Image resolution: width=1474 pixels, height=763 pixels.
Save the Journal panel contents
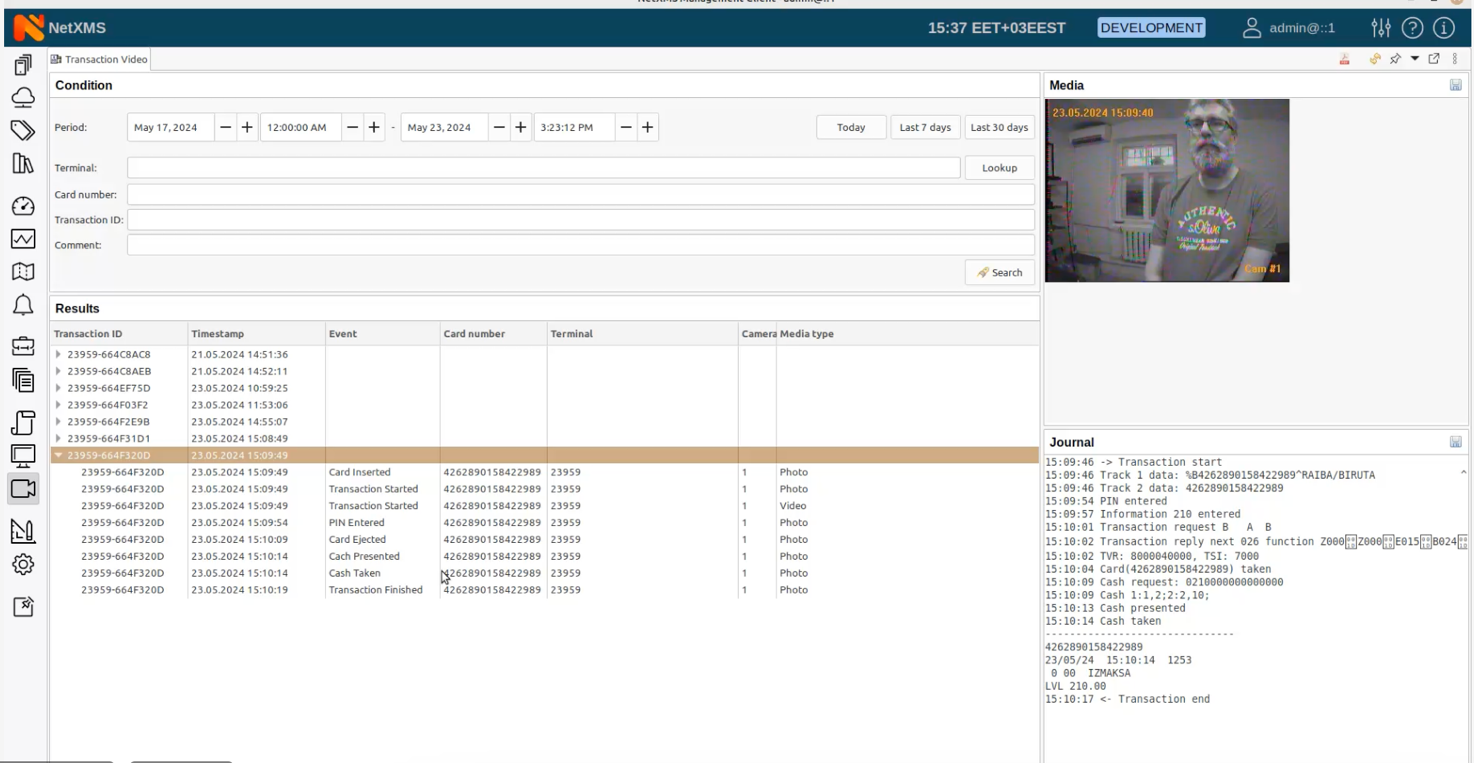[x=1455, y=442]
